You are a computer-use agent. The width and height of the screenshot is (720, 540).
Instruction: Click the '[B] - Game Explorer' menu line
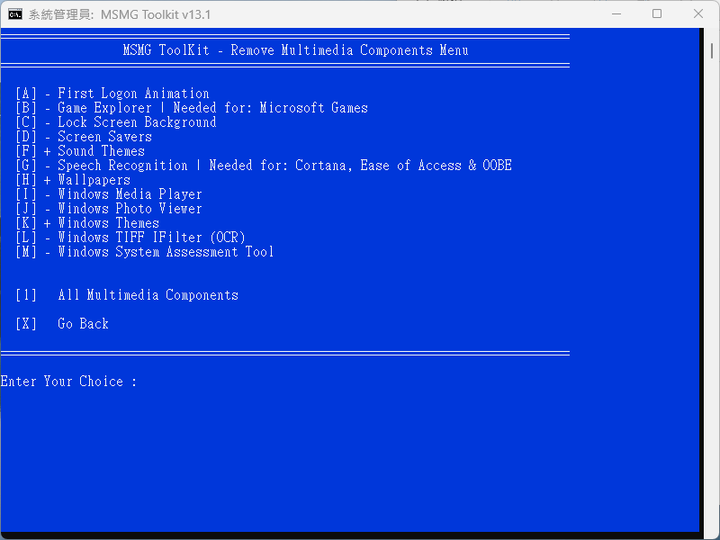191,108
